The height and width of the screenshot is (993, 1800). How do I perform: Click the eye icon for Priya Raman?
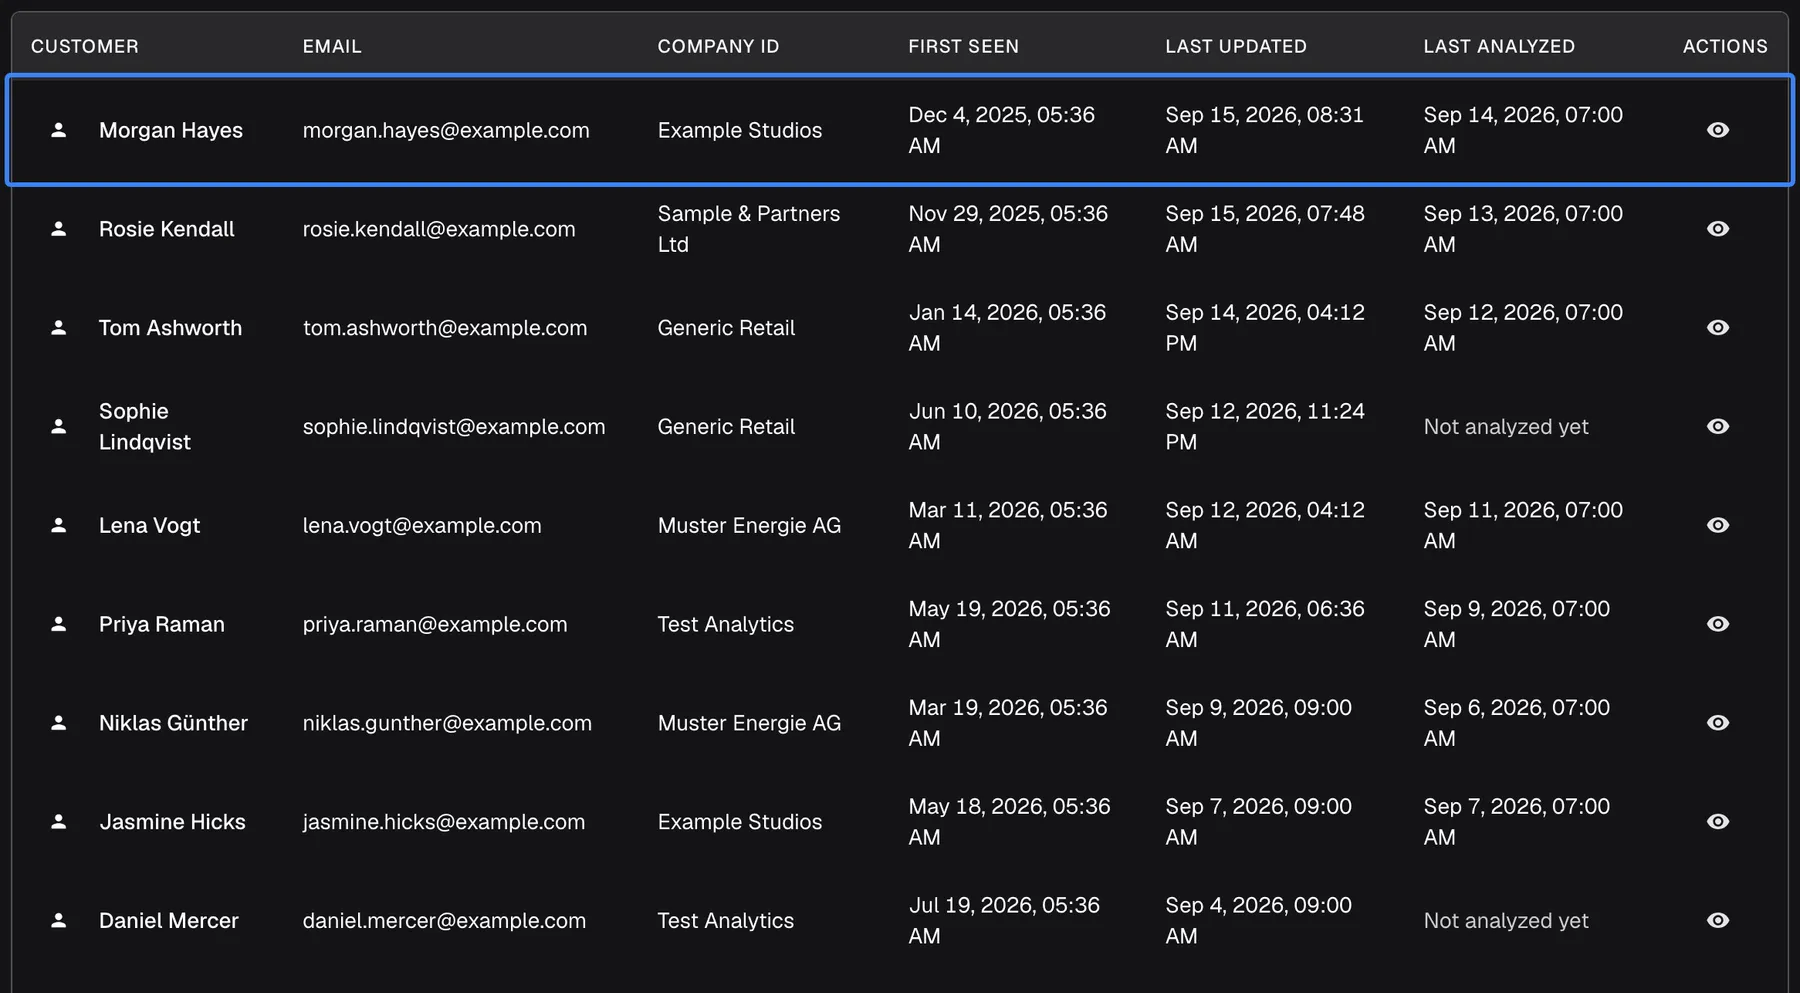point(1718,624)
